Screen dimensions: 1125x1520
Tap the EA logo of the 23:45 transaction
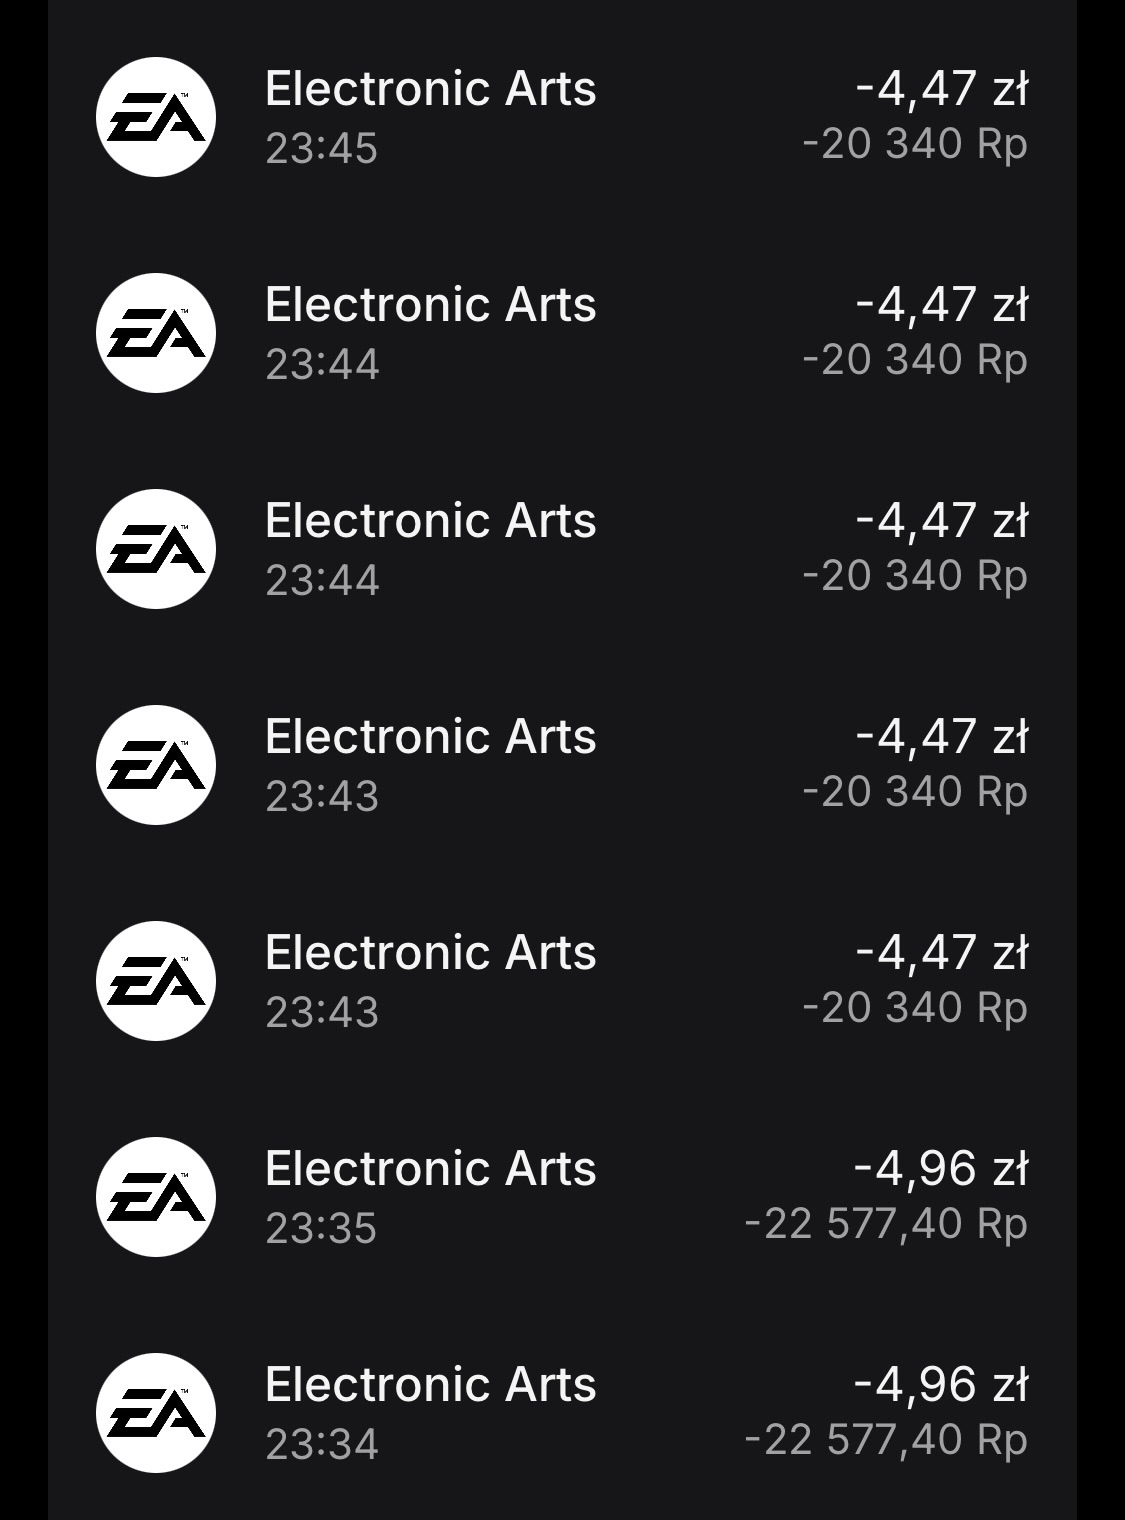click(156, 117)
